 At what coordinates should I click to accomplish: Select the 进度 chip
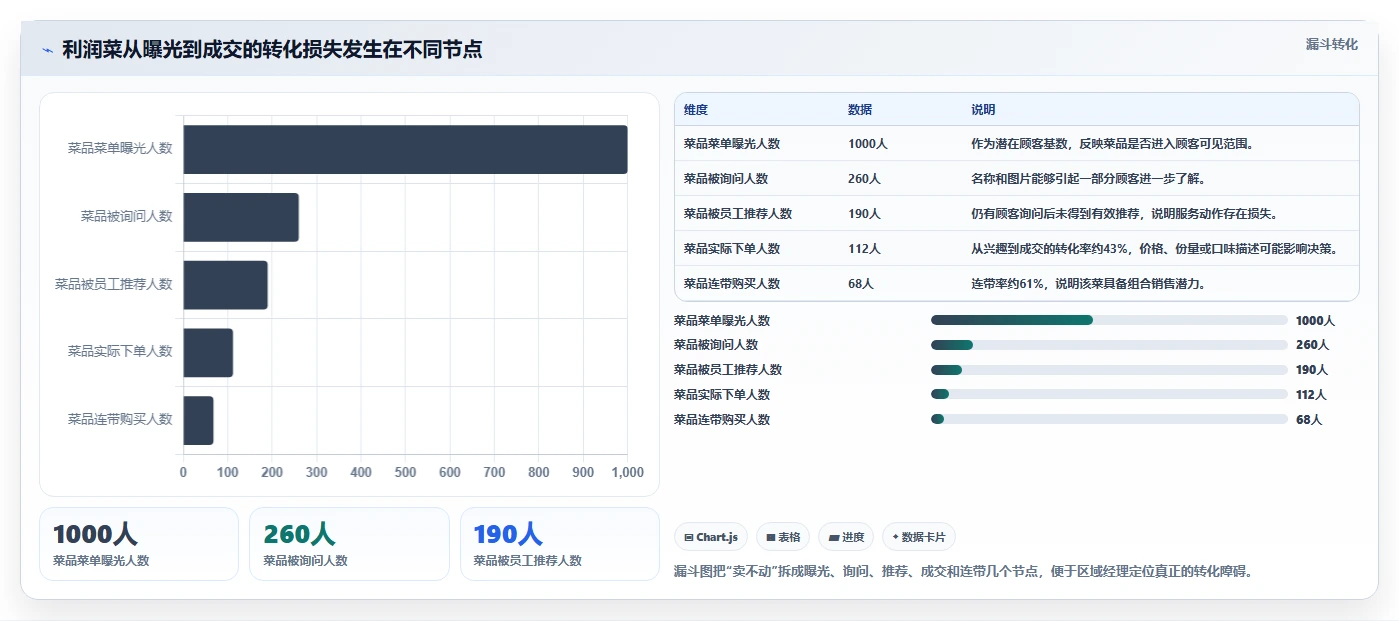(x=846, y=537)
